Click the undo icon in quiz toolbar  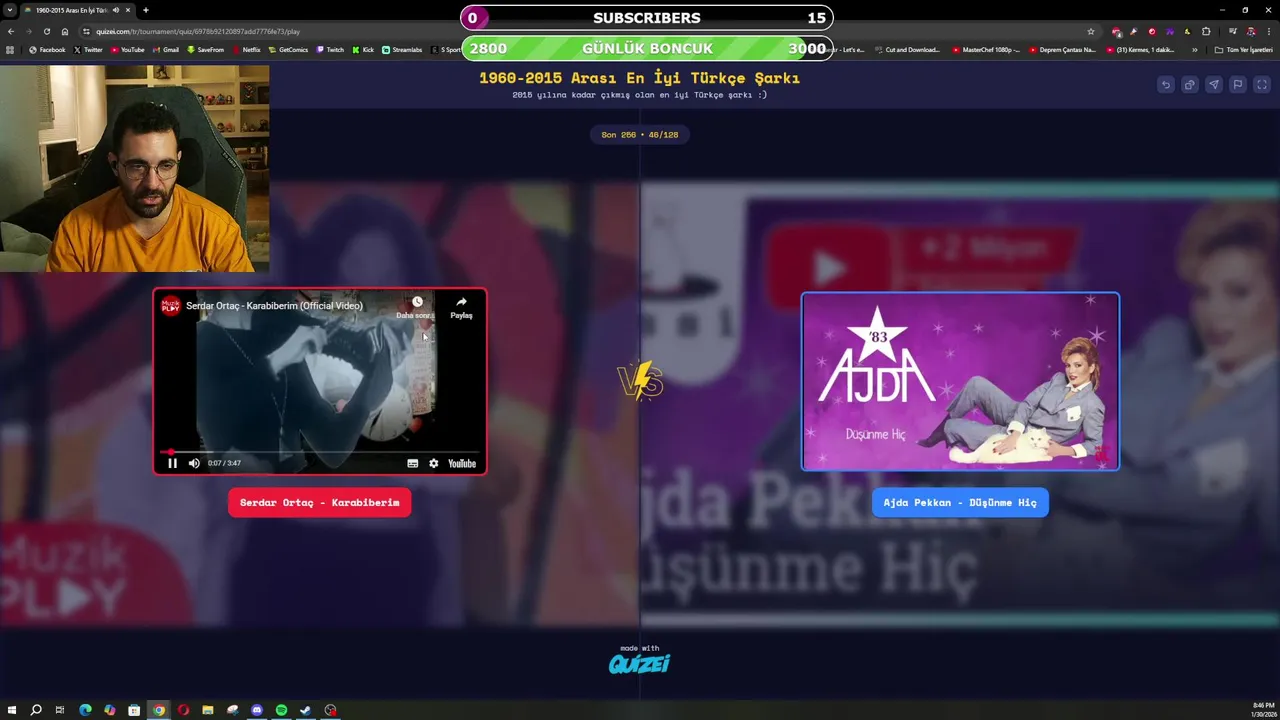click(x=1165, y=85)
